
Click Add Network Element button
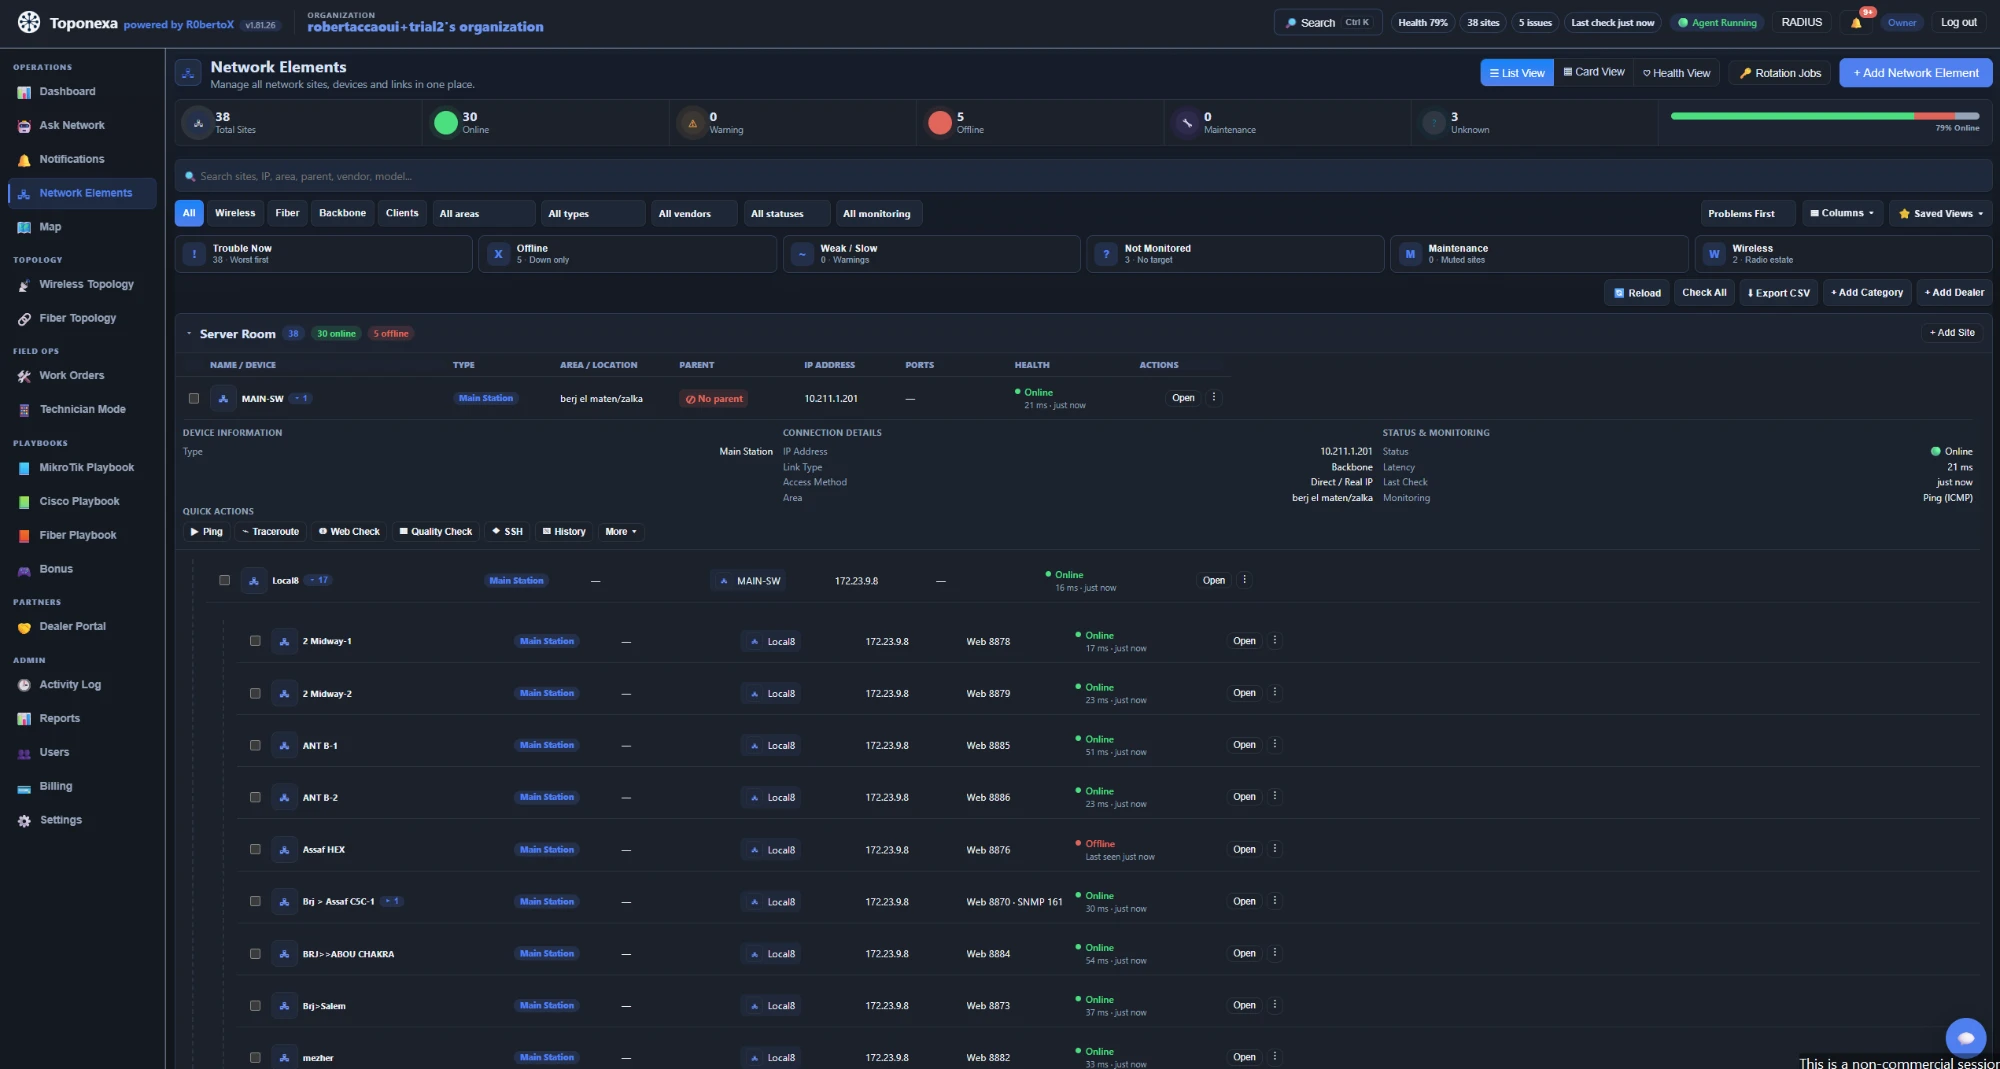pos(1915,72)
